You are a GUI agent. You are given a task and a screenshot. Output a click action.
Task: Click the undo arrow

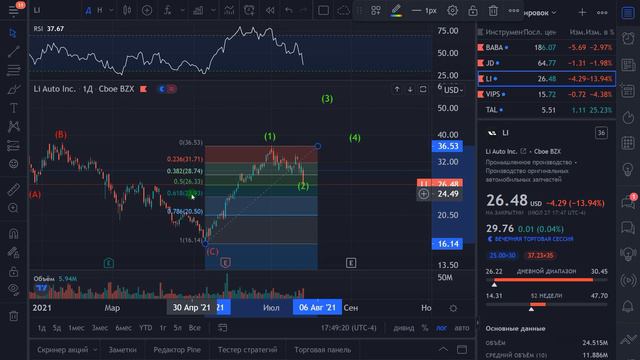289,10
